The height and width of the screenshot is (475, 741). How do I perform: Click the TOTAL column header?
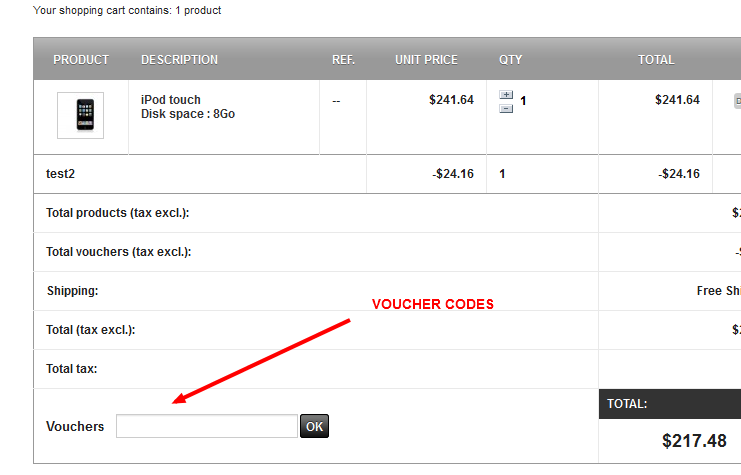click(x=656, y=60)
